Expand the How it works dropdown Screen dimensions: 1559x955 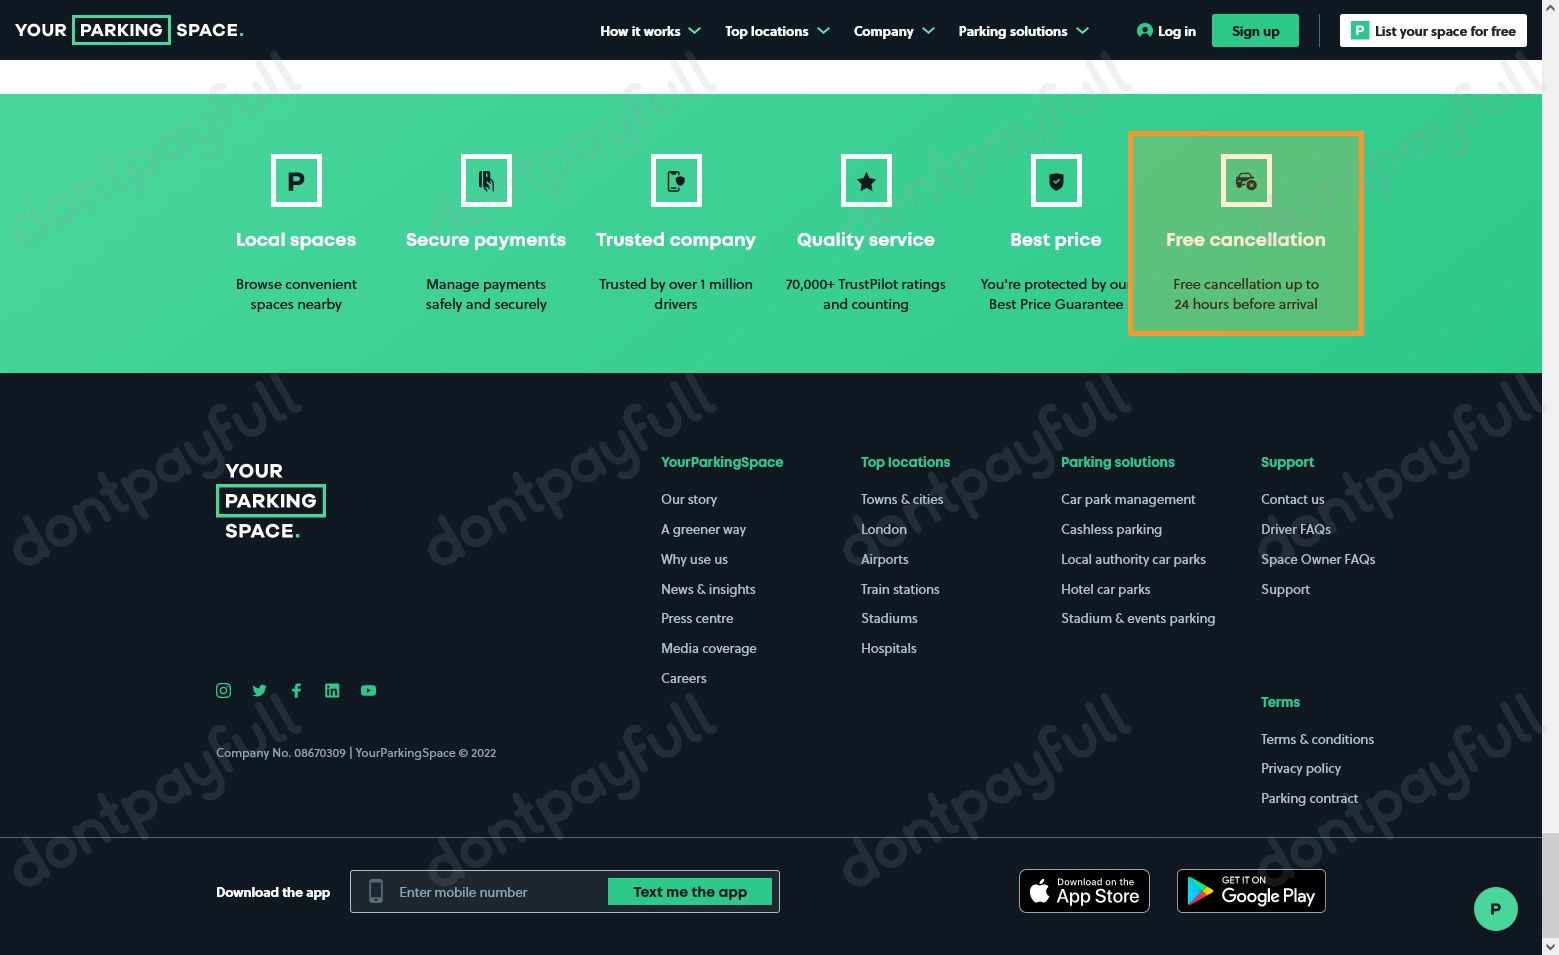point(650,31)
